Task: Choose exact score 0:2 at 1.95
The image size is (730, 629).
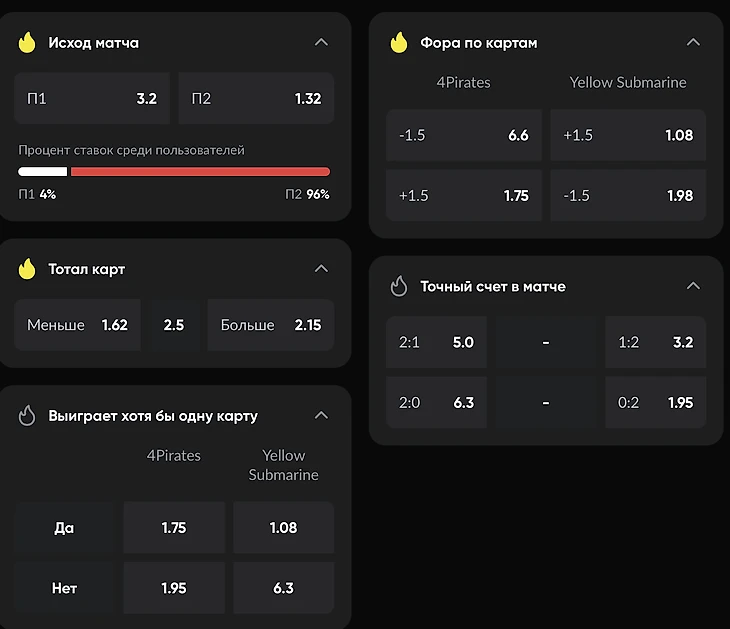Action: (x=655, y=402)
